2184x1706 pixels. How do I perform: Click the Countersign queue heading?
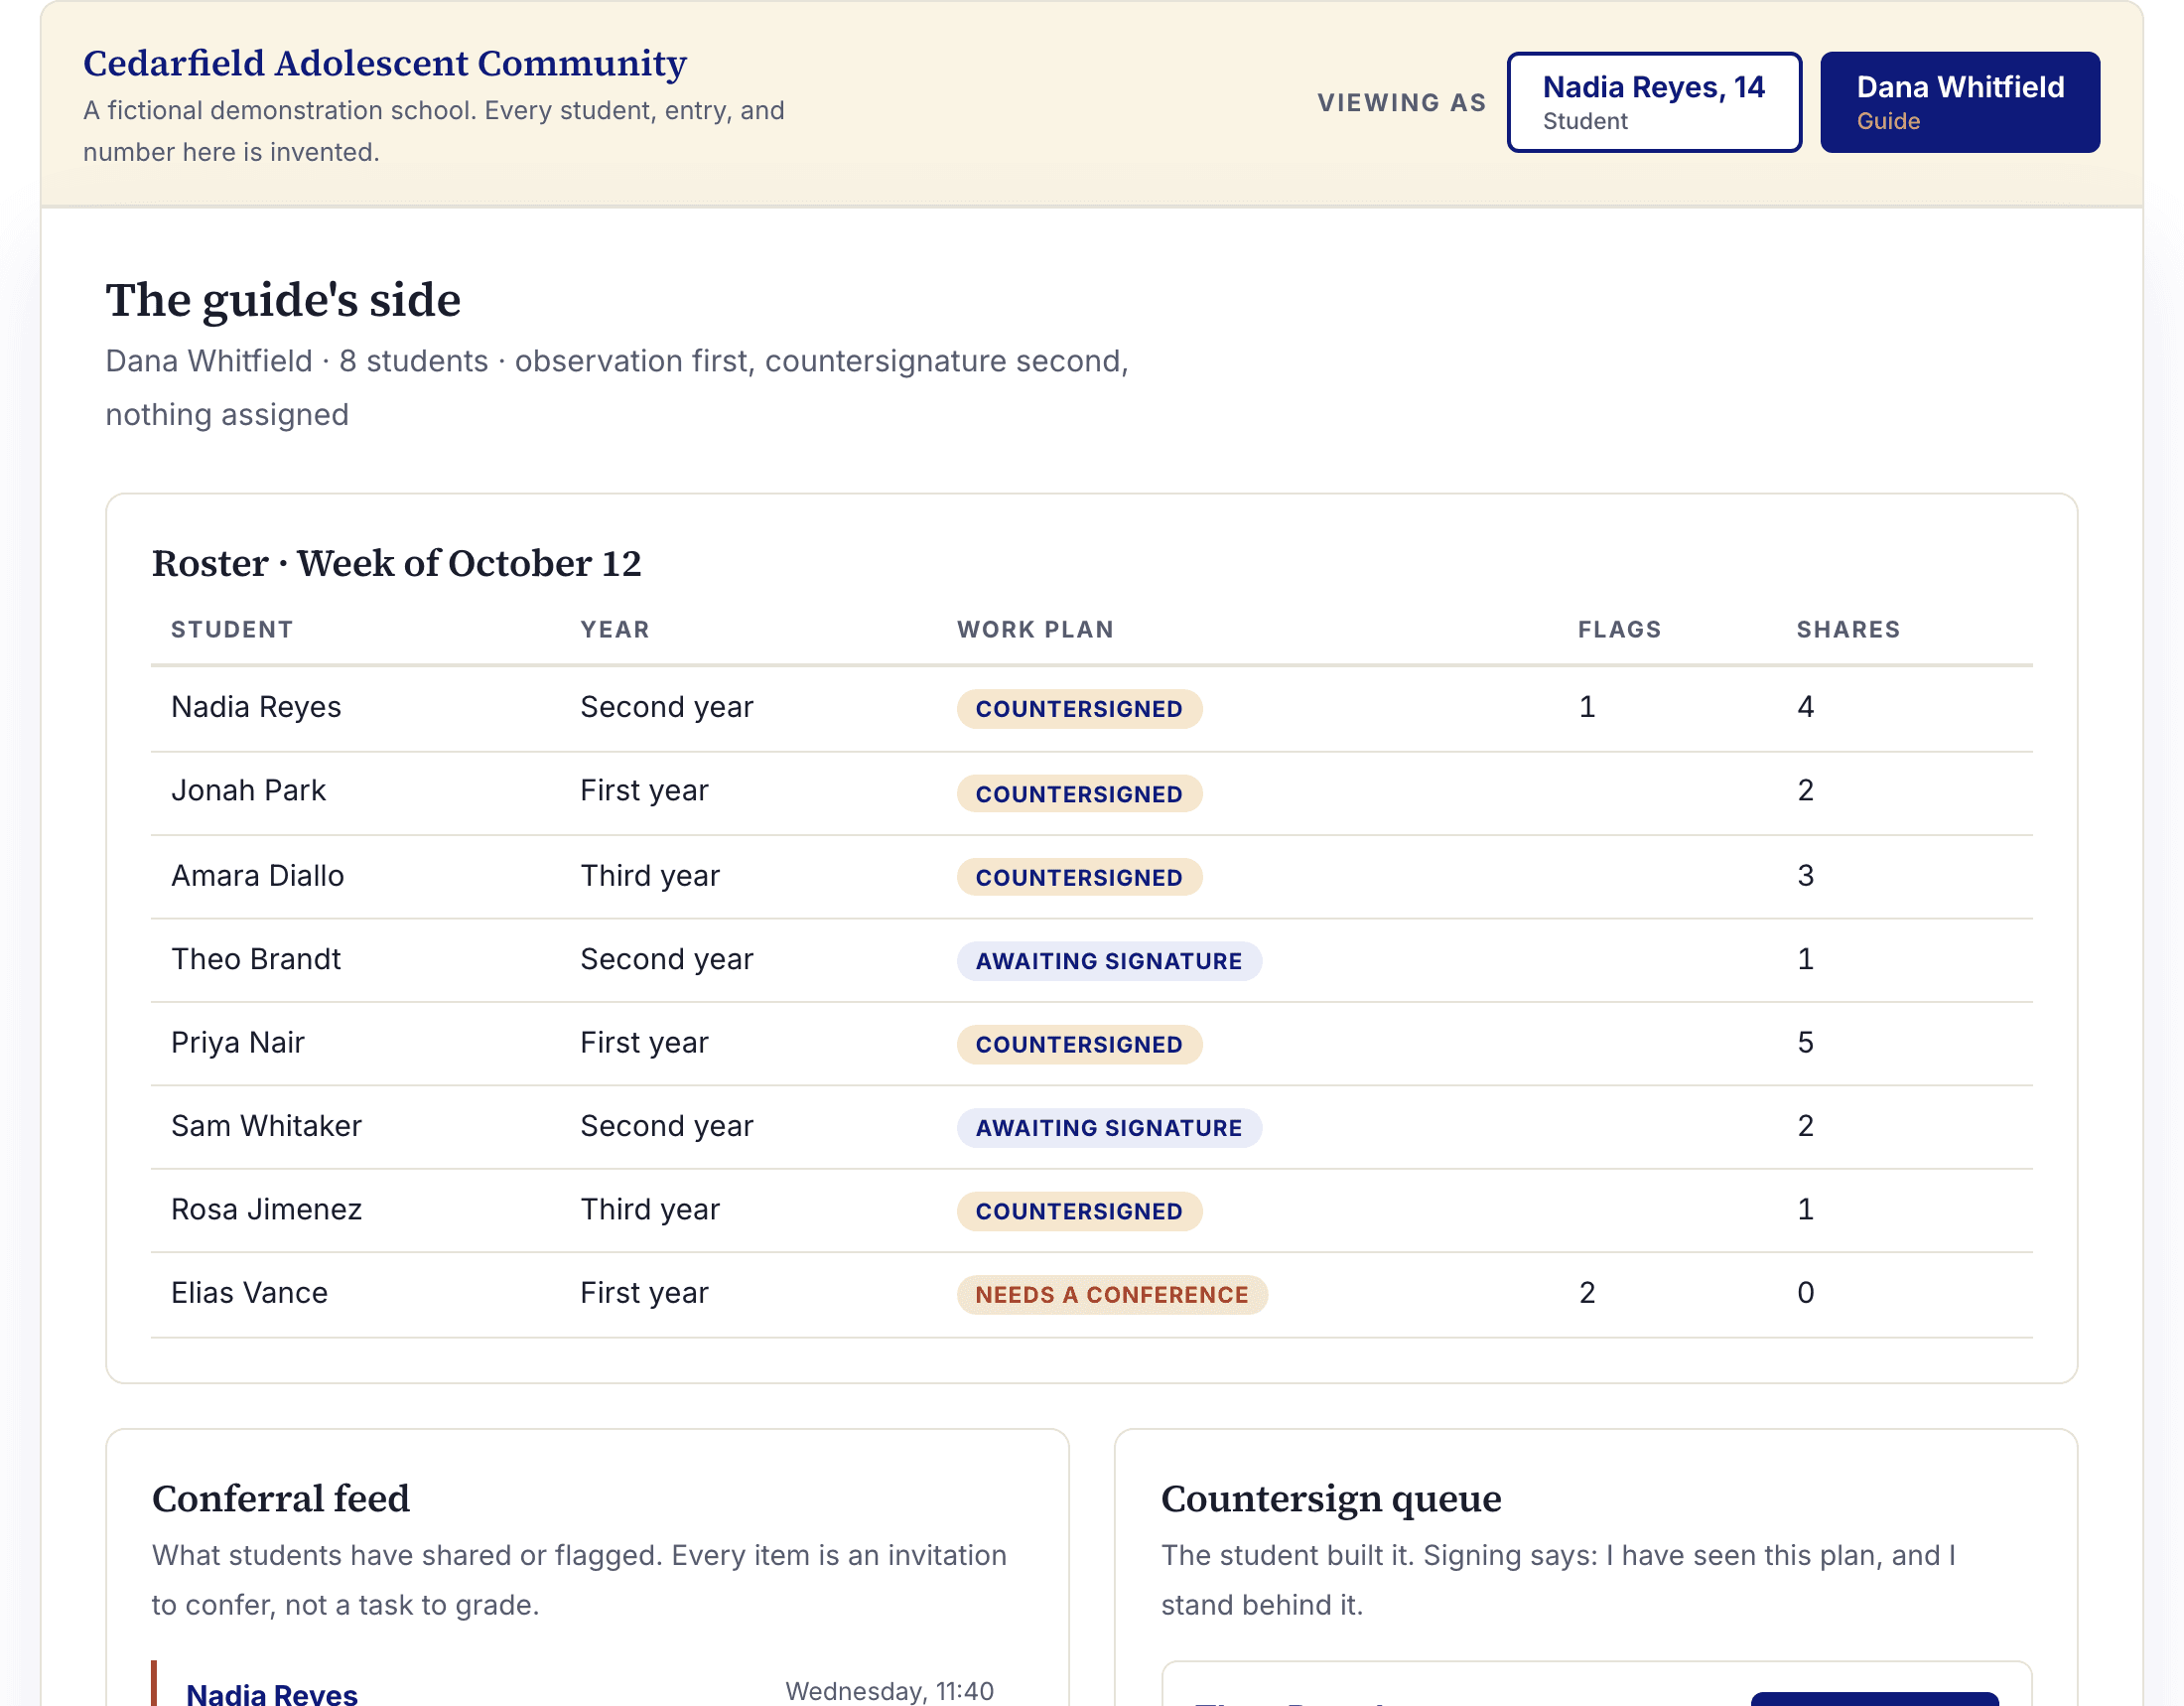[1331, 1499]
